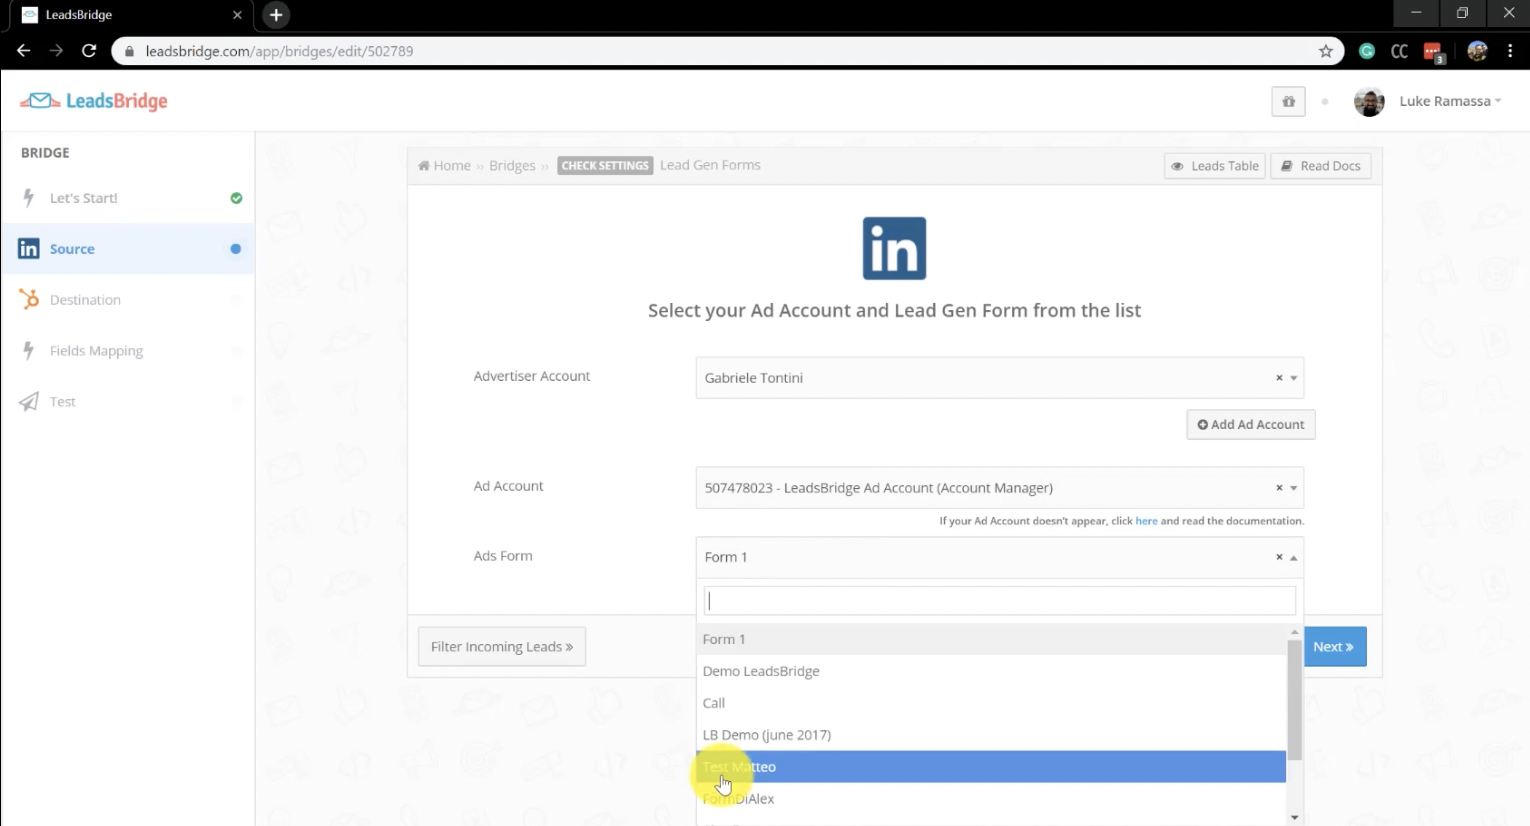
Task: Bookmark this page with the star icon
Action: click(1326, 51)
